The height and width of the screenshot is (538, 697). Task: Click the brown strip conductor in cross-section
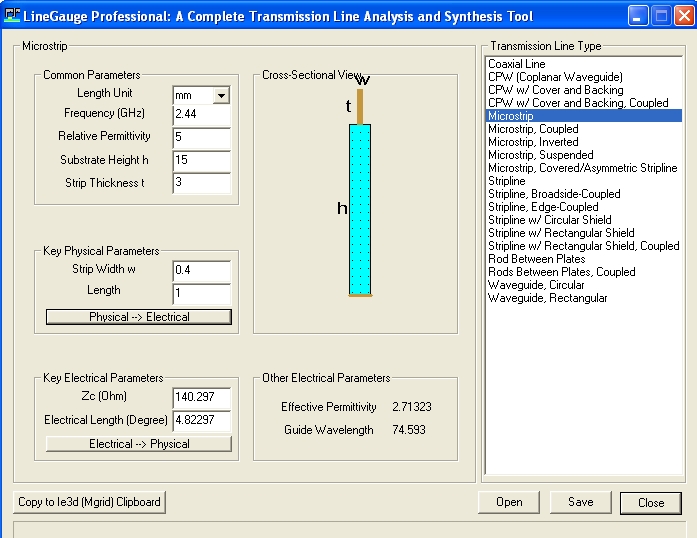pos(360,107)
